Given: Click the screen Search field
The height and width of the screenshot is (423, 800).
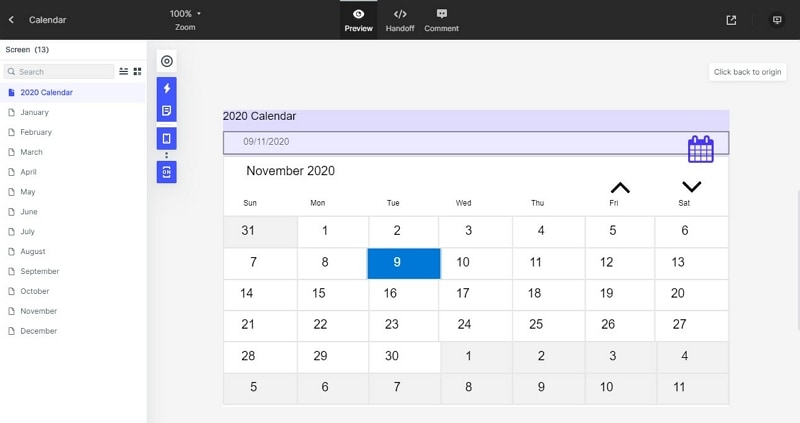Looking at the screenshot, I should (x=60, y=72).
